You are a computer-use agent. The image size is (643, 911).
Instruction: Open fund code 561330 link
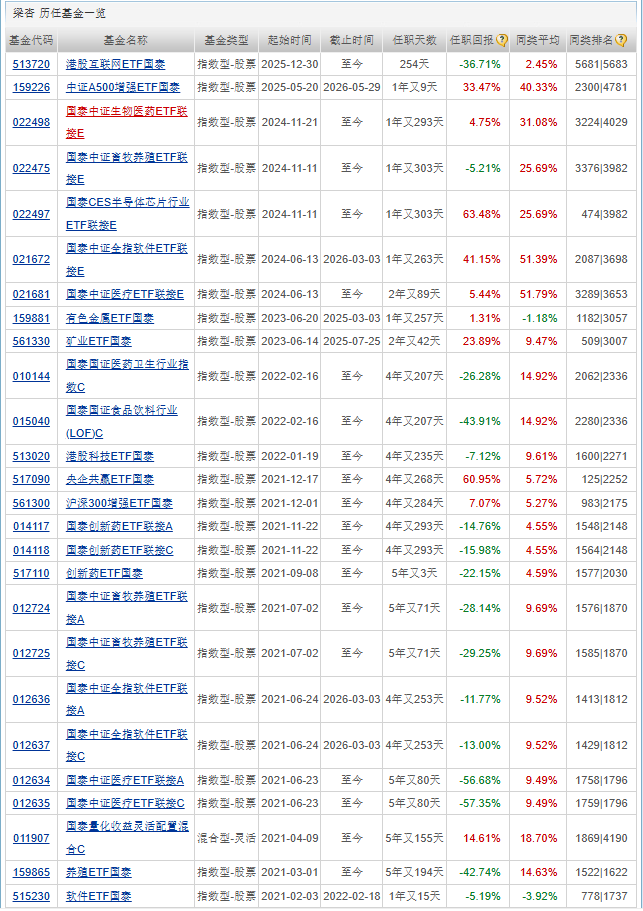point(31,342)
